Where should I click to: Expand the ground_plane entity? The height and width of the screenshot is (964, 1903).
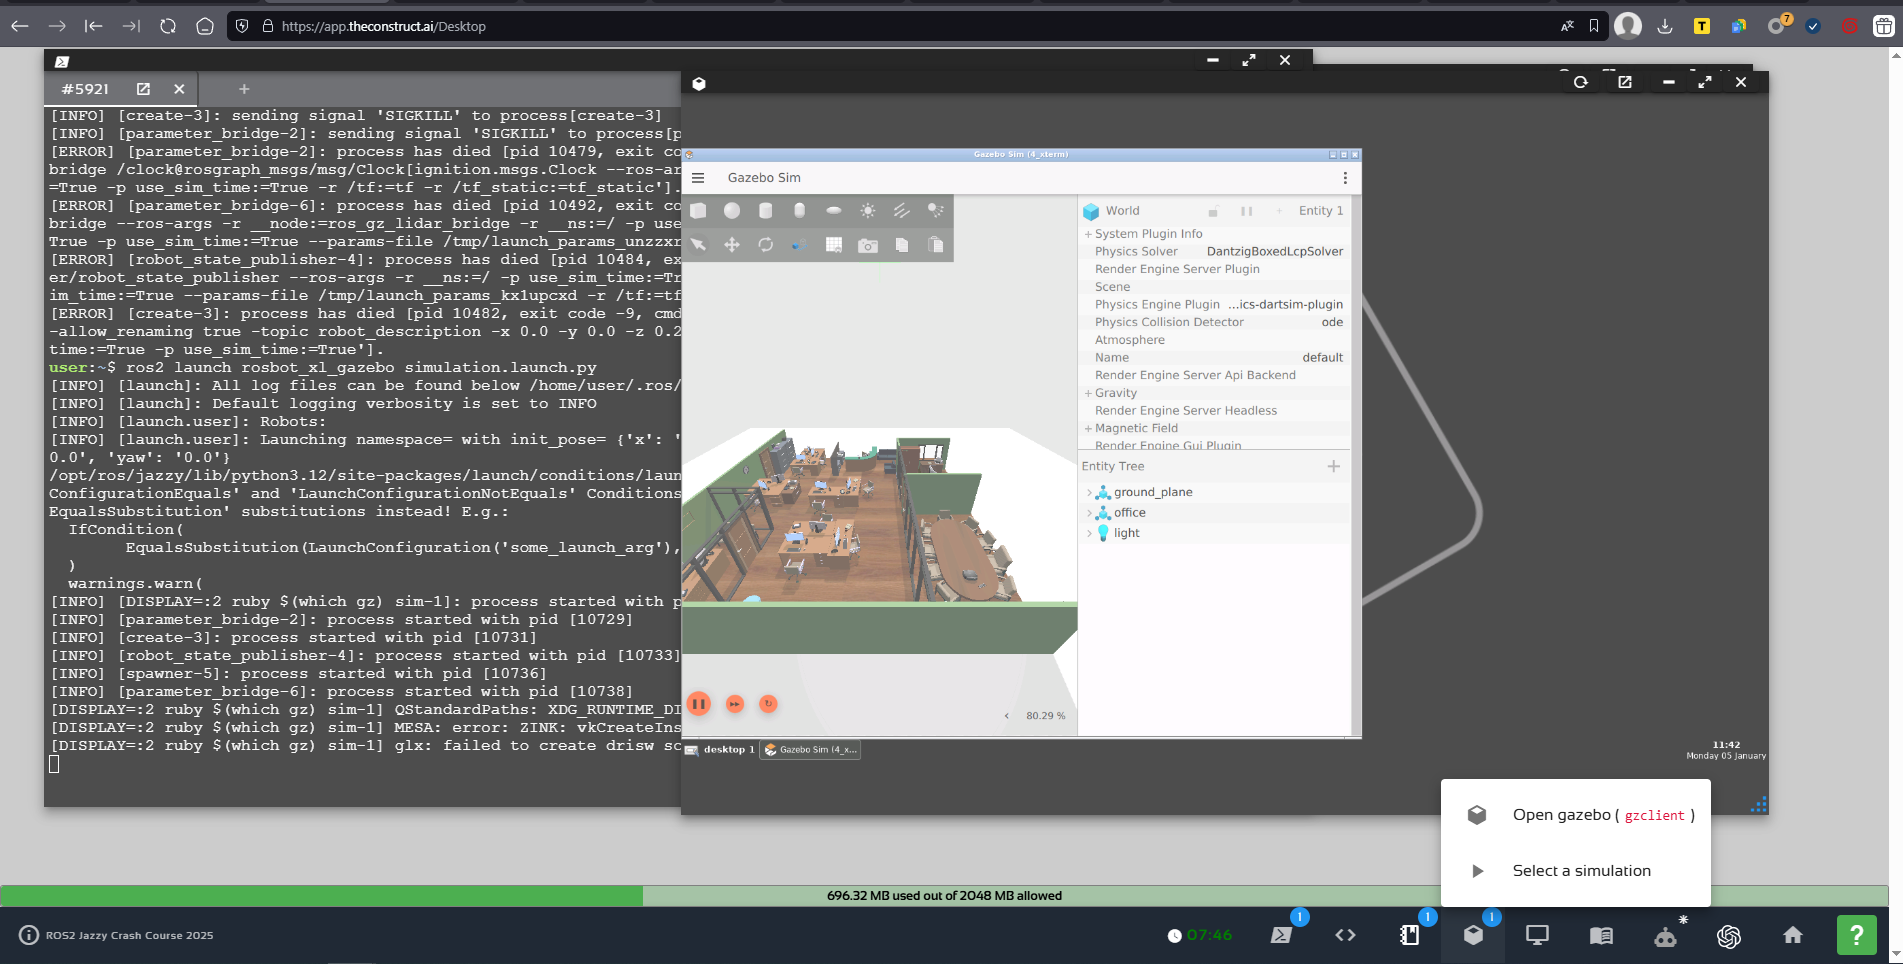point(1089,492)
